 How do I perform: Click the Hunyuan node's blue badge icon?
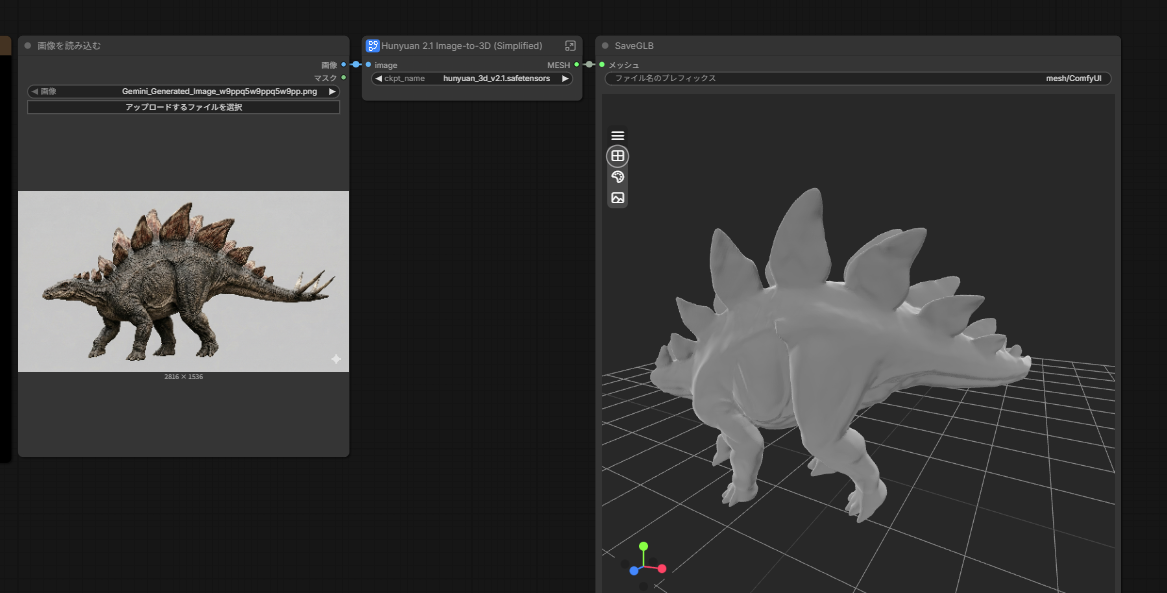[x=373, y=46]
